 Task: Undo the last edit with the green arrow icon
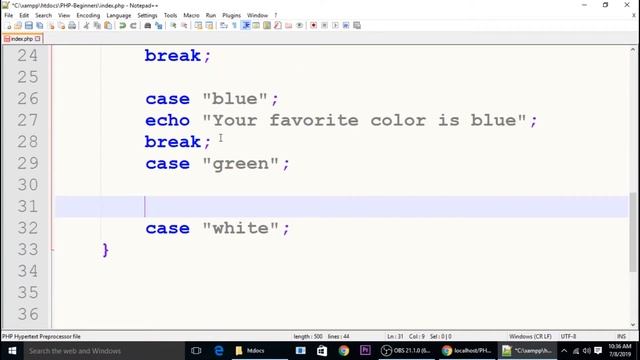click(x=122, y=26)
